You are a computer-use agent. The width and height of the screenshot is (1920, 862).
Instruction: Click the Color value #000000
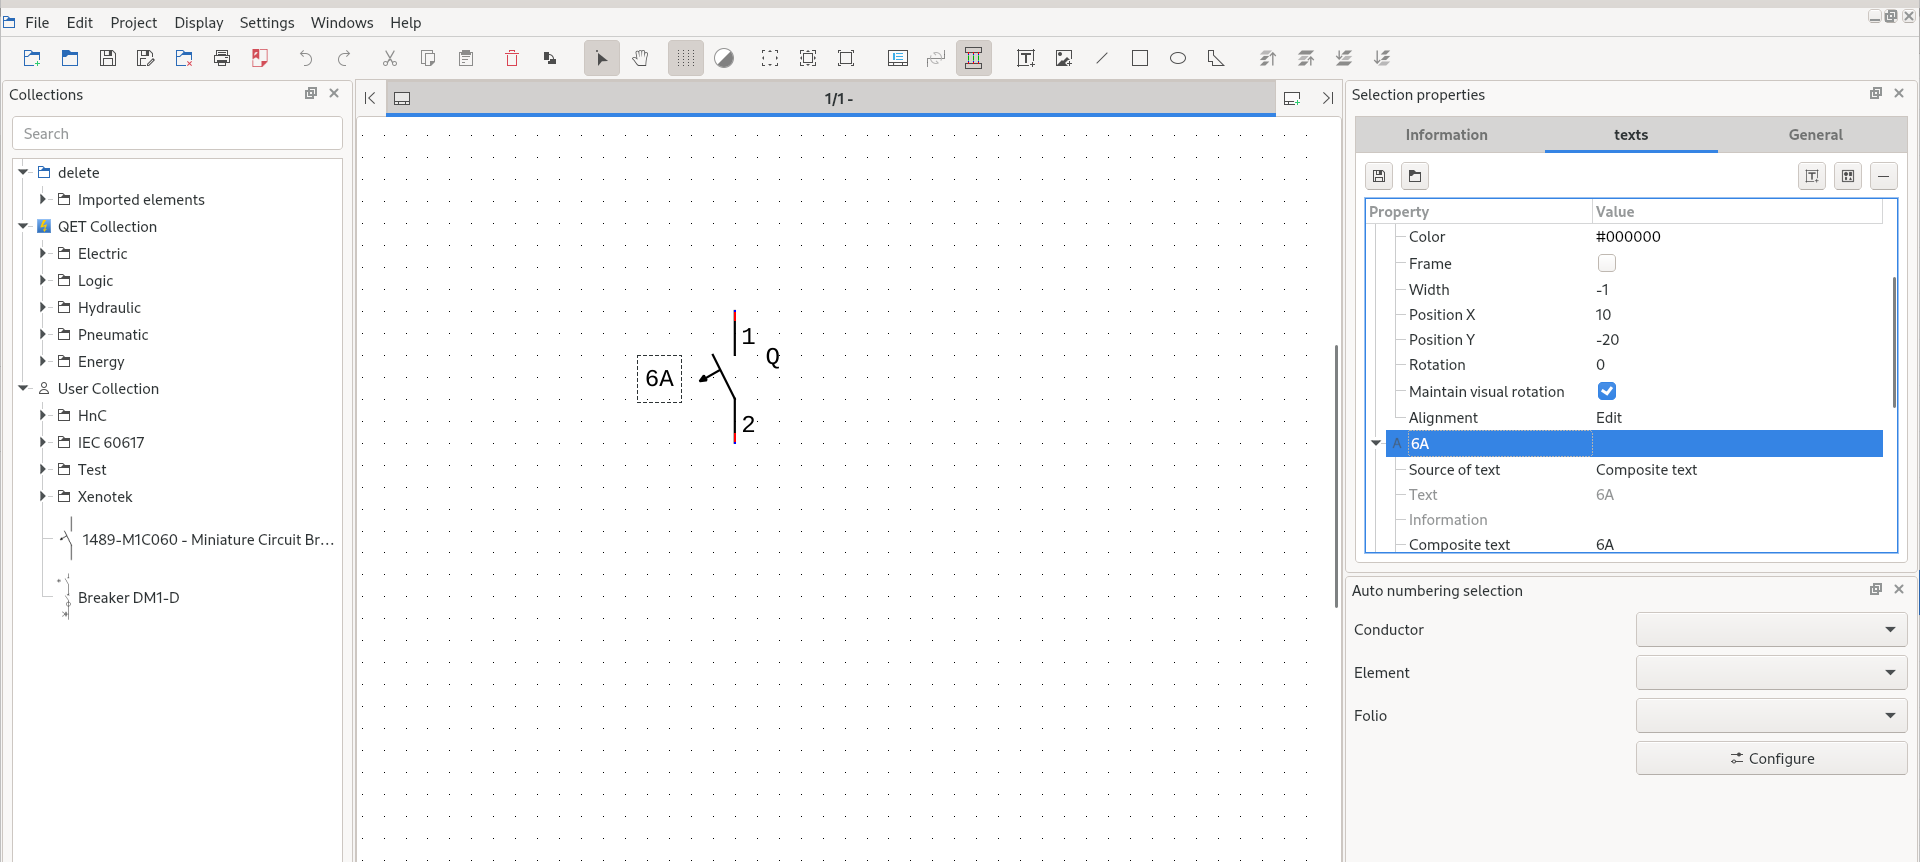(1628, 237)
